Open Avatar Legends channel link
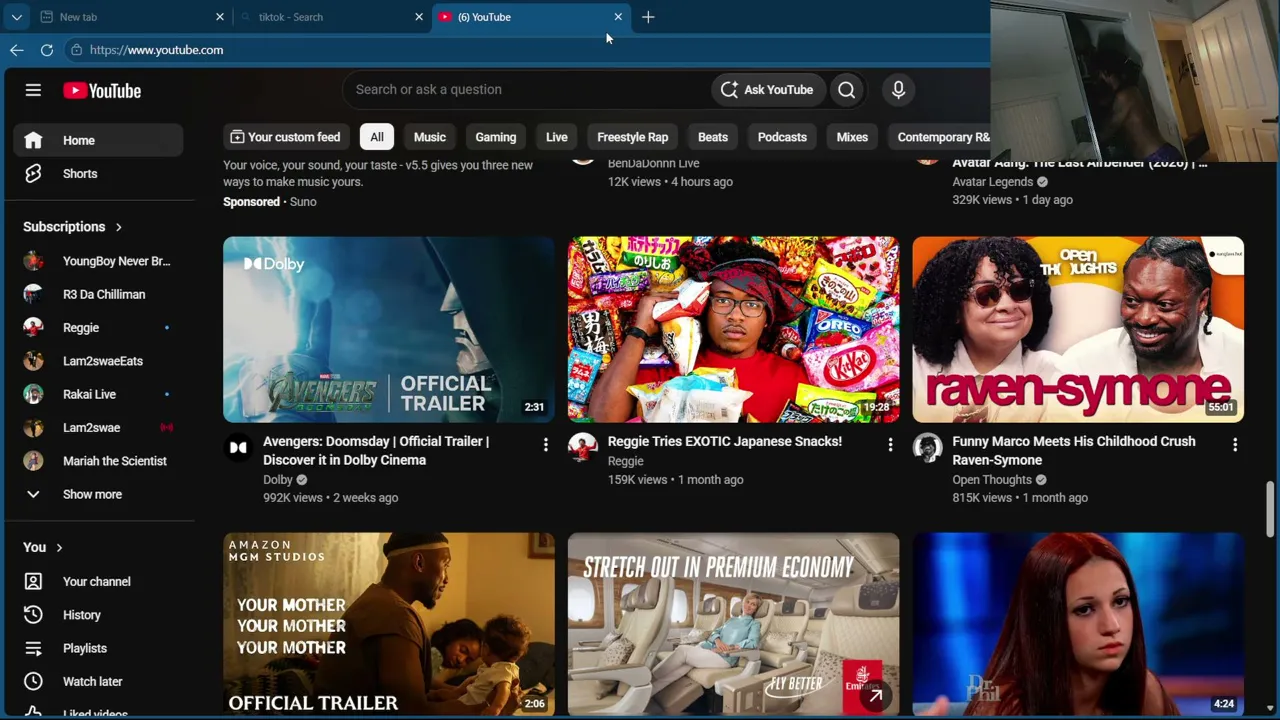 click(993, 182)
